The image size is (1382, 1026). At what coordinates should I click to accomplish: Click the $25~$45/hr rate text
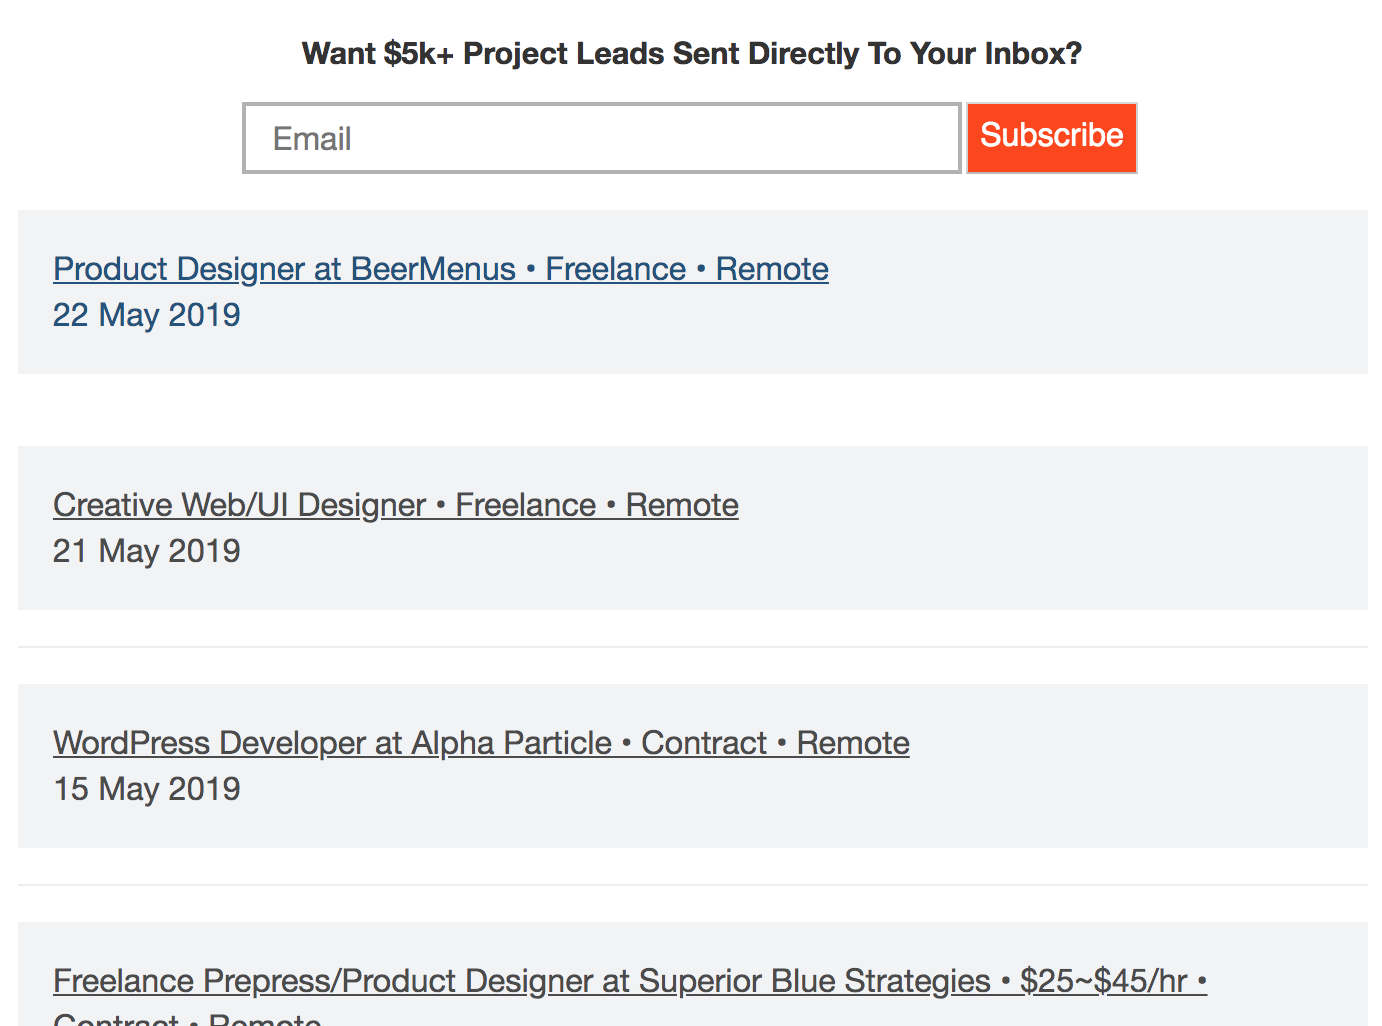tap(1103, 981)
